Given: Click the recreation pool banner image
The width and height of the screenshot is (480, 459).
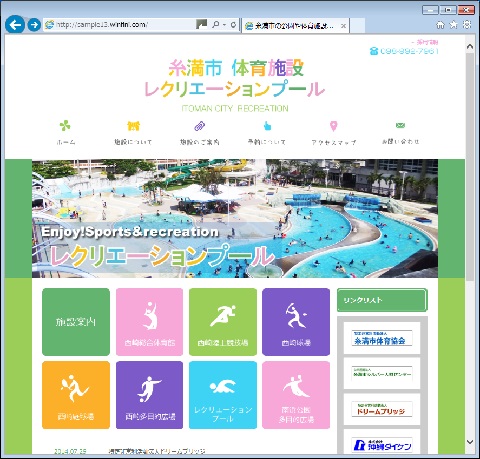Looking at the screenshot, I should (x=235, y=218).
